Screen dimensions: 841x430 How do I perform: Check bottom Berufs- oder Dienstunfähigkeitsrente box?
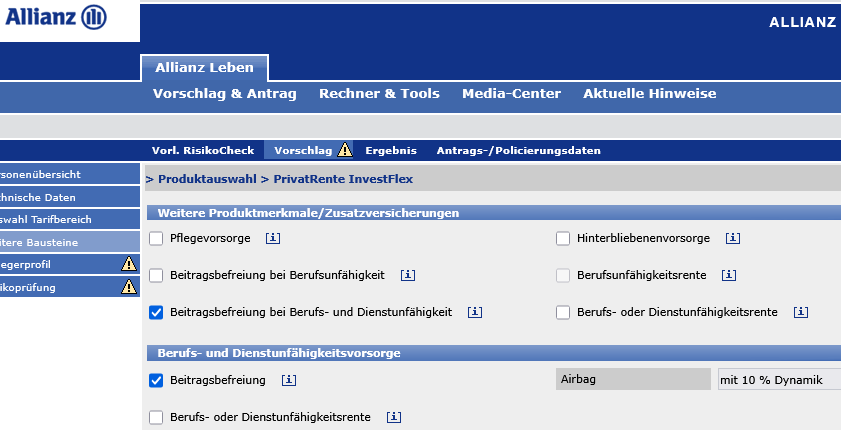pyautogui.click(x=156, y=418)
